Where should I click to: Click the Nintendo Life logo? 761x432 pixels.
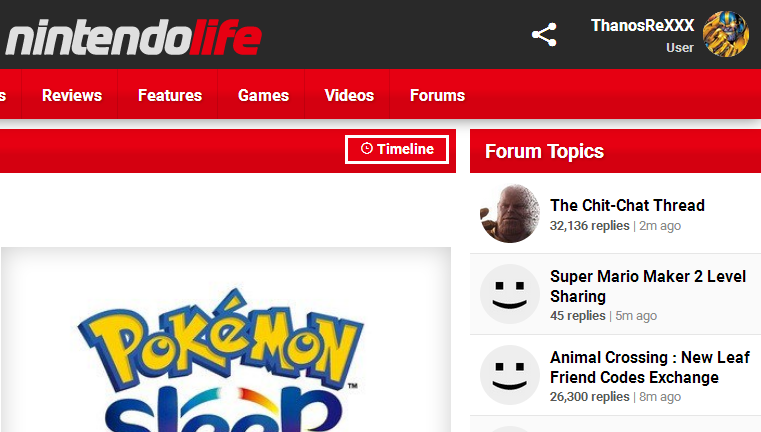coord(133,37)
